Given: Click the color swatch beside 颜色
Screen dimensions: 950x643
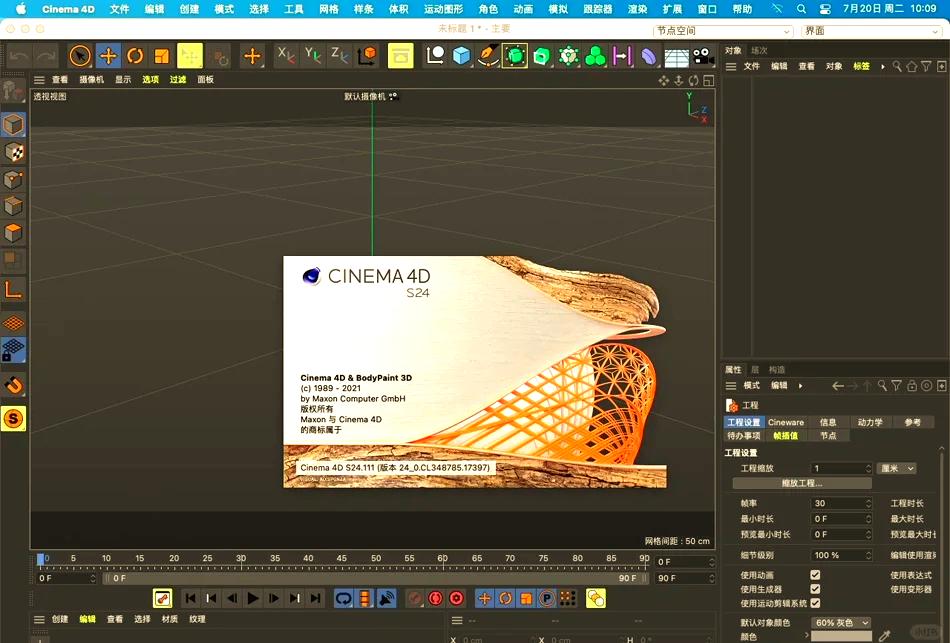Looking at the screenshot, I should 841,636.
